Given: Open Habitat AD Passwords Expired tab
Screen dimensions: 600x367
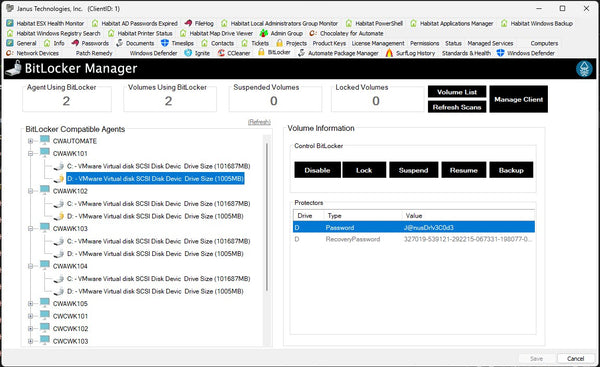Looking at the screenshot, I should pyautogui.click(x=135, y=23).
